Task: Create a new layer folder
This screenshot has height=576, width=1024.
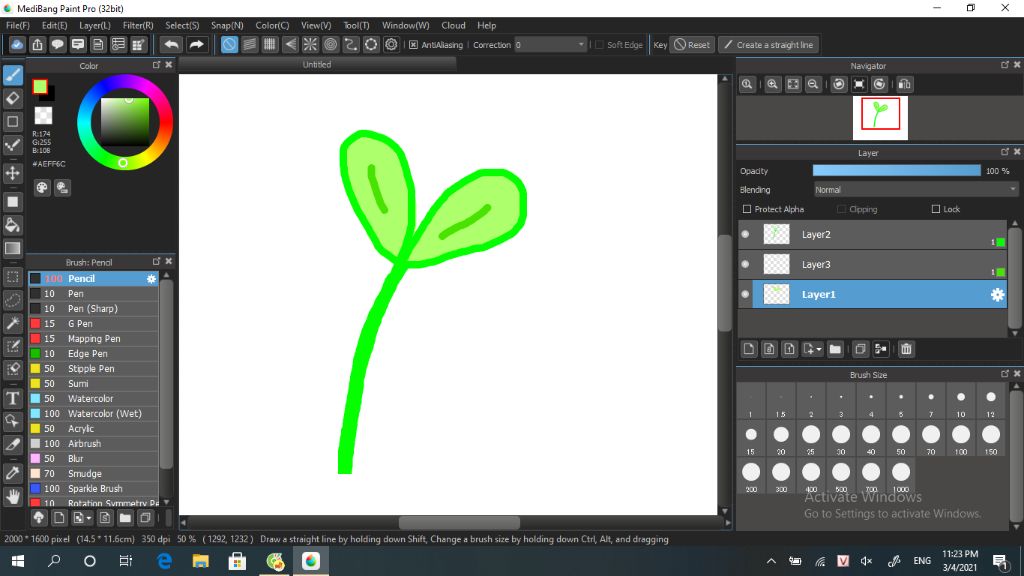Action: click(x=835, y=349)
